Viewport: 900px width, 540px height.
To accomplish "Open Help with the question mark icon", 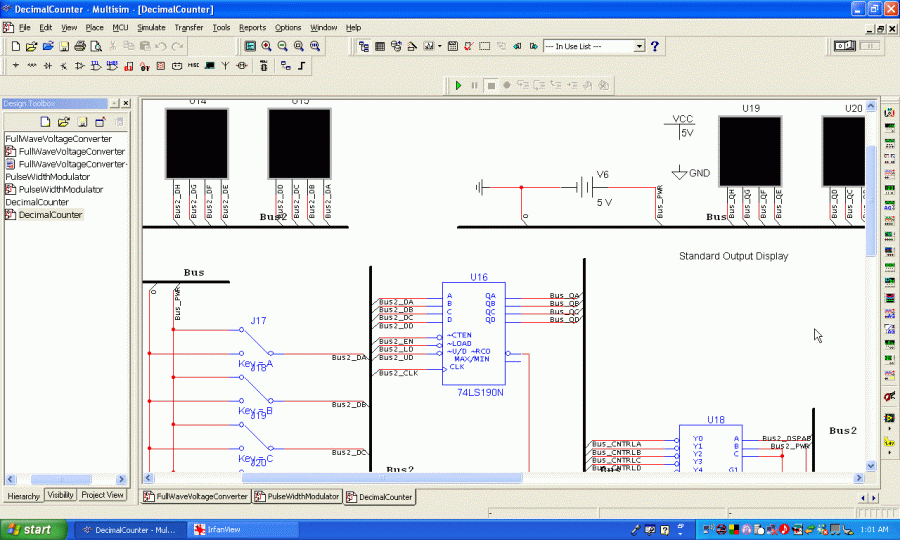I will (655, 46).
